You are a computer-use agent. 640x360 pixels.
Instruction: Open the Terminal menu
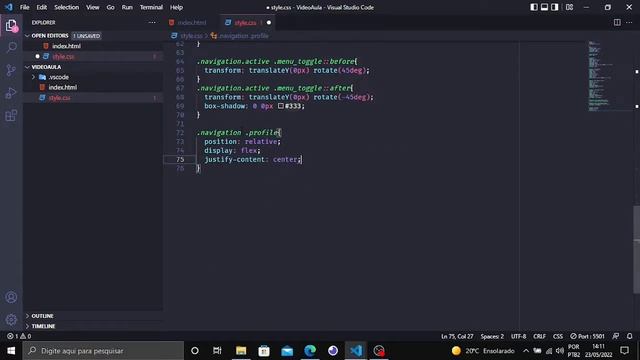pos(151,7)
